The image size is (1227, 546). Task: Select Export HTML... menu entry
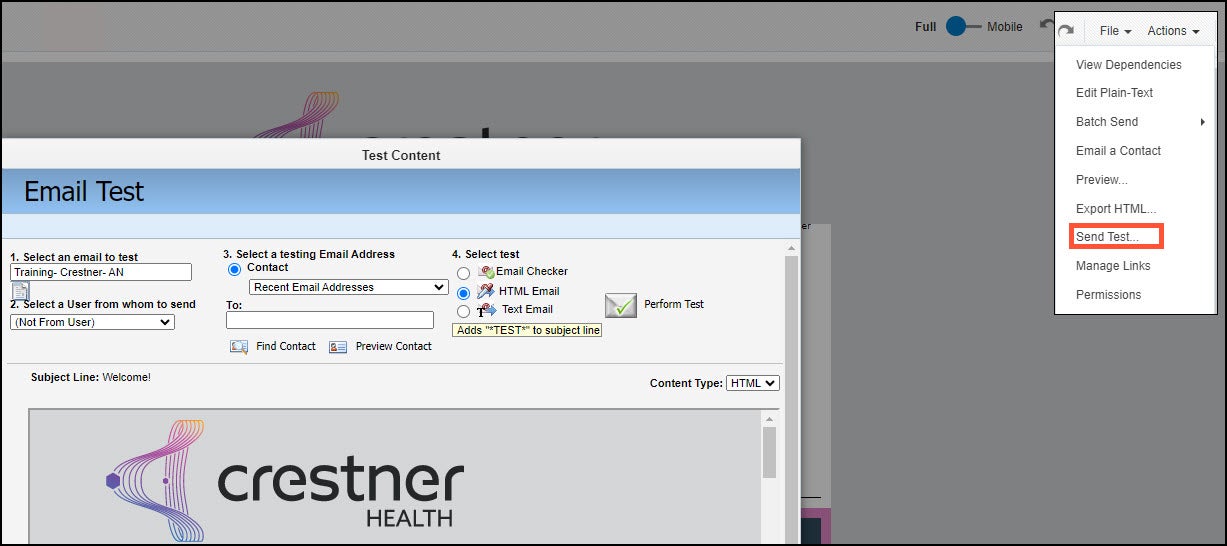(x=1115, y=209)
